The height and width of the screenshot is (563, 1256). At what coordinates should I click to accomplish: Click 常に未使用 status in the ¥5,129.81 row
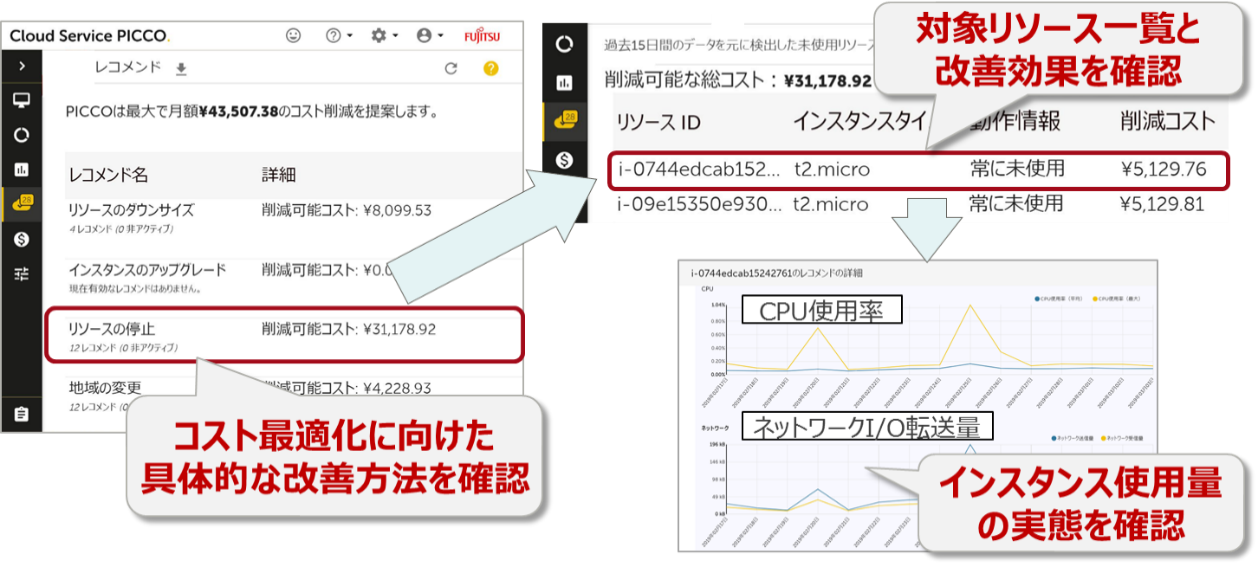tap(1017, 205)
